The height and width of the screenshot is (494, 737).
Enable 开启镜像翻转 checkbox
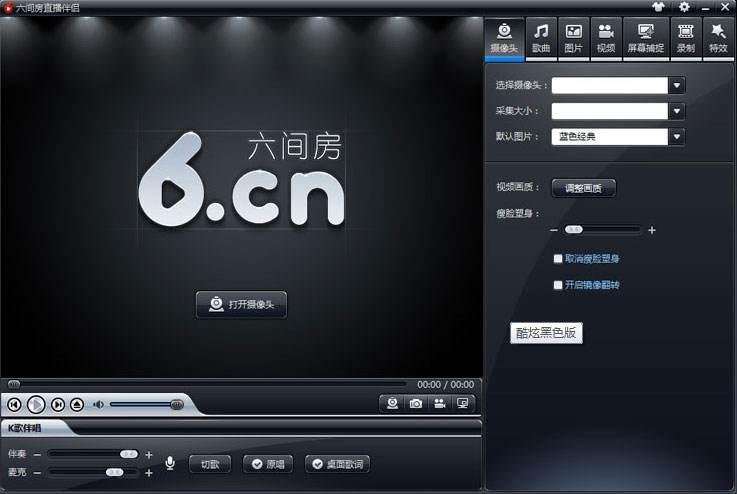coord(558,285)
